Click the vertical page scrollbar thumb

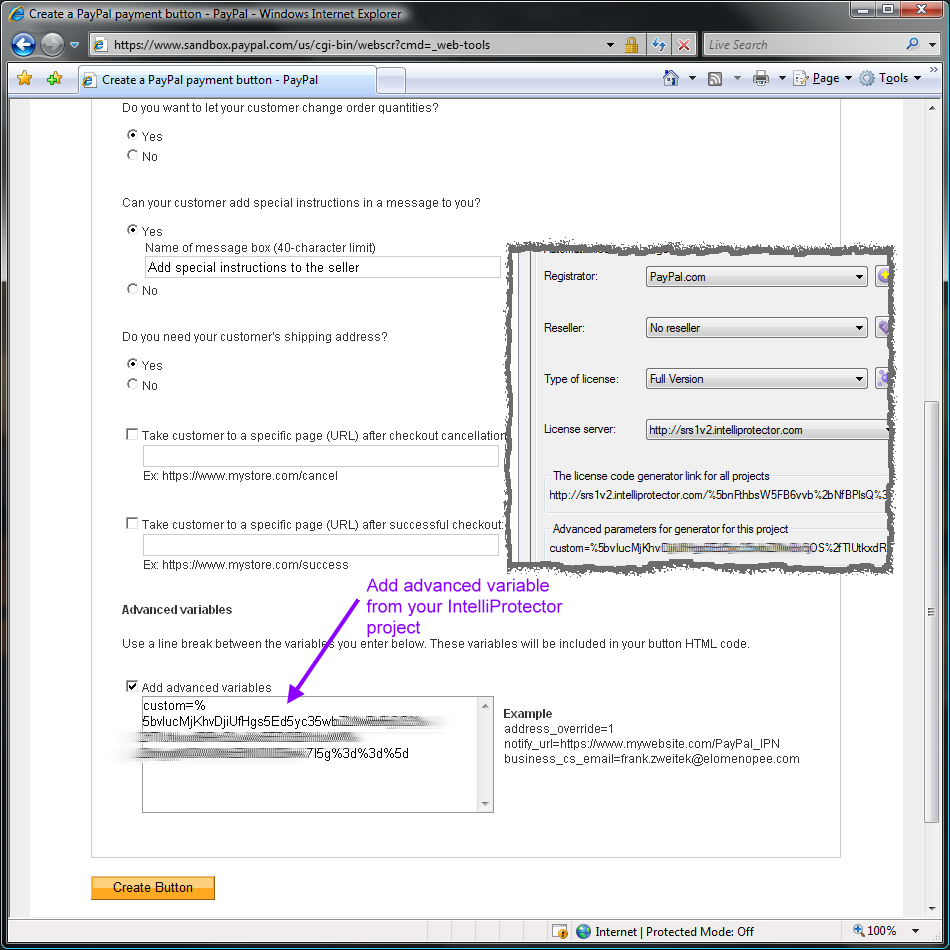click(932, 612)
